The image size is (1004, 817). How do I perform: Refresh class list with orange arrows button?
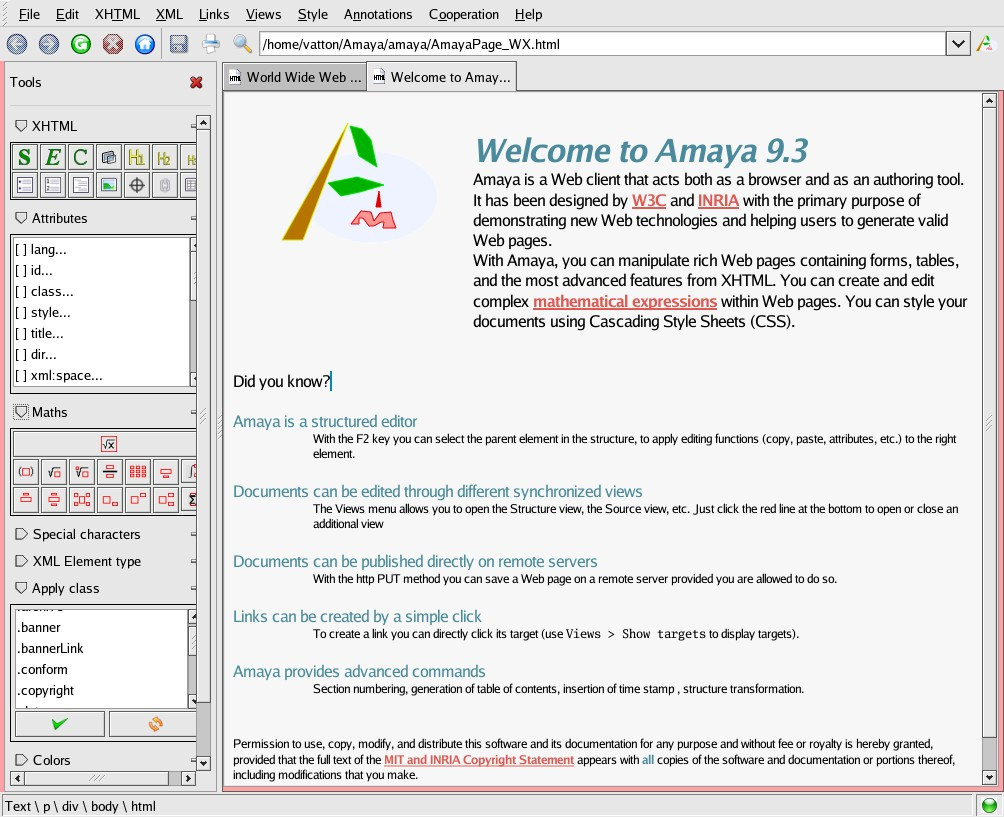[x=154, y=724]
